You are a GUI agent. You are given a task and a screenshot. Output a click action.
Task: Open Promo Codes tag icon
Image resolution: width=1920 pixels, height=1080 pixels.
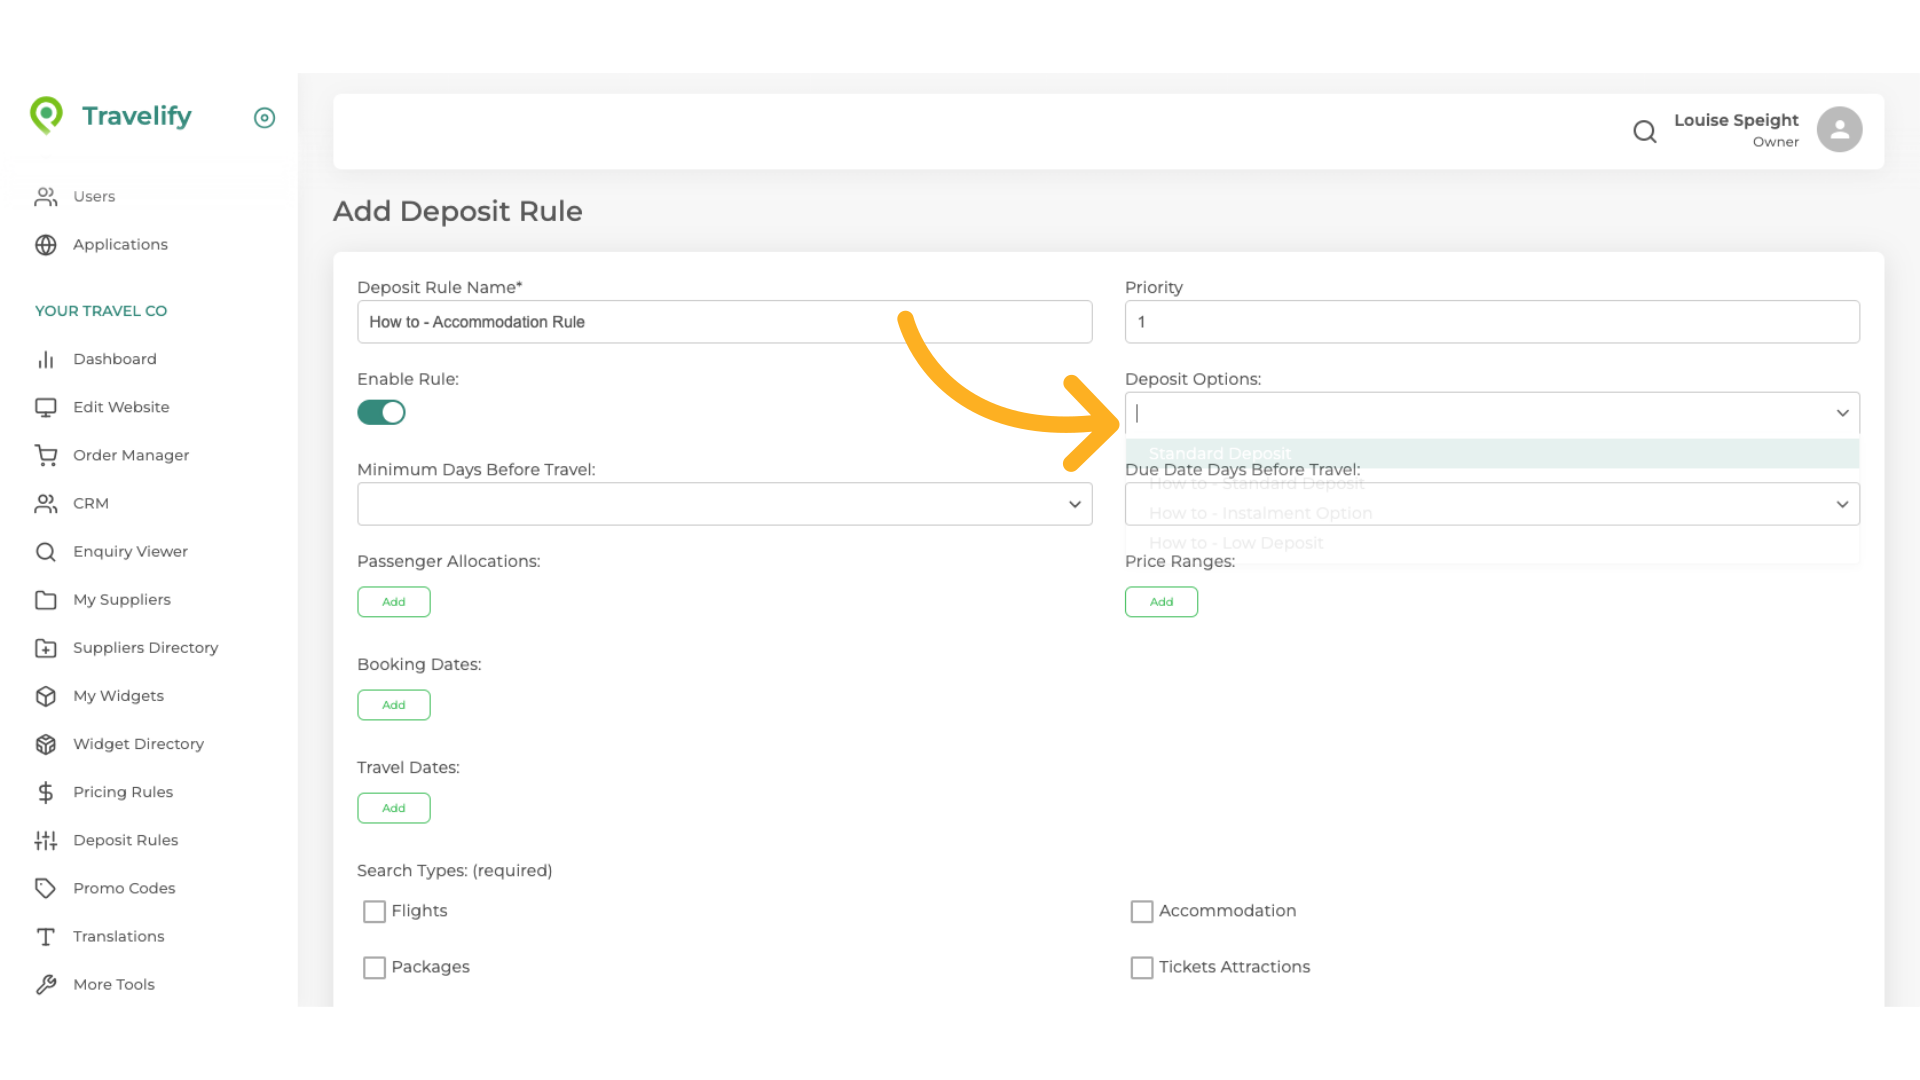click(46, 888)
